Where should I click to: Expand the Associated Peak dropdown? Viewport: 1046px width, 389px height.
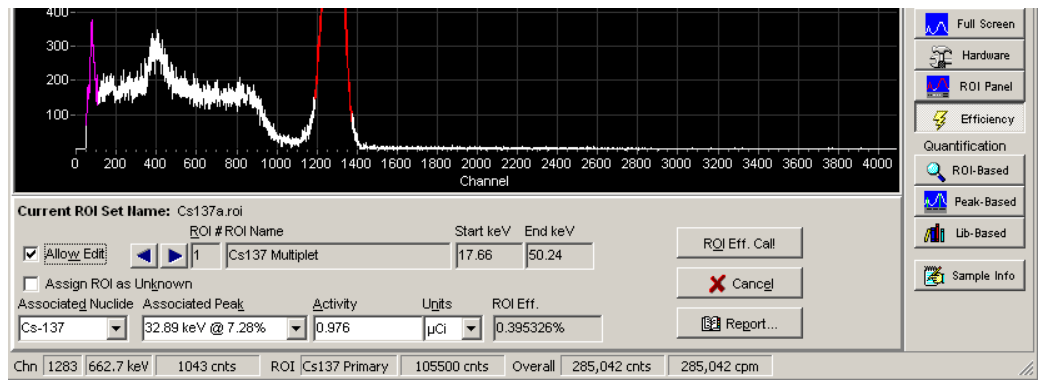click(x=296, y=328)
